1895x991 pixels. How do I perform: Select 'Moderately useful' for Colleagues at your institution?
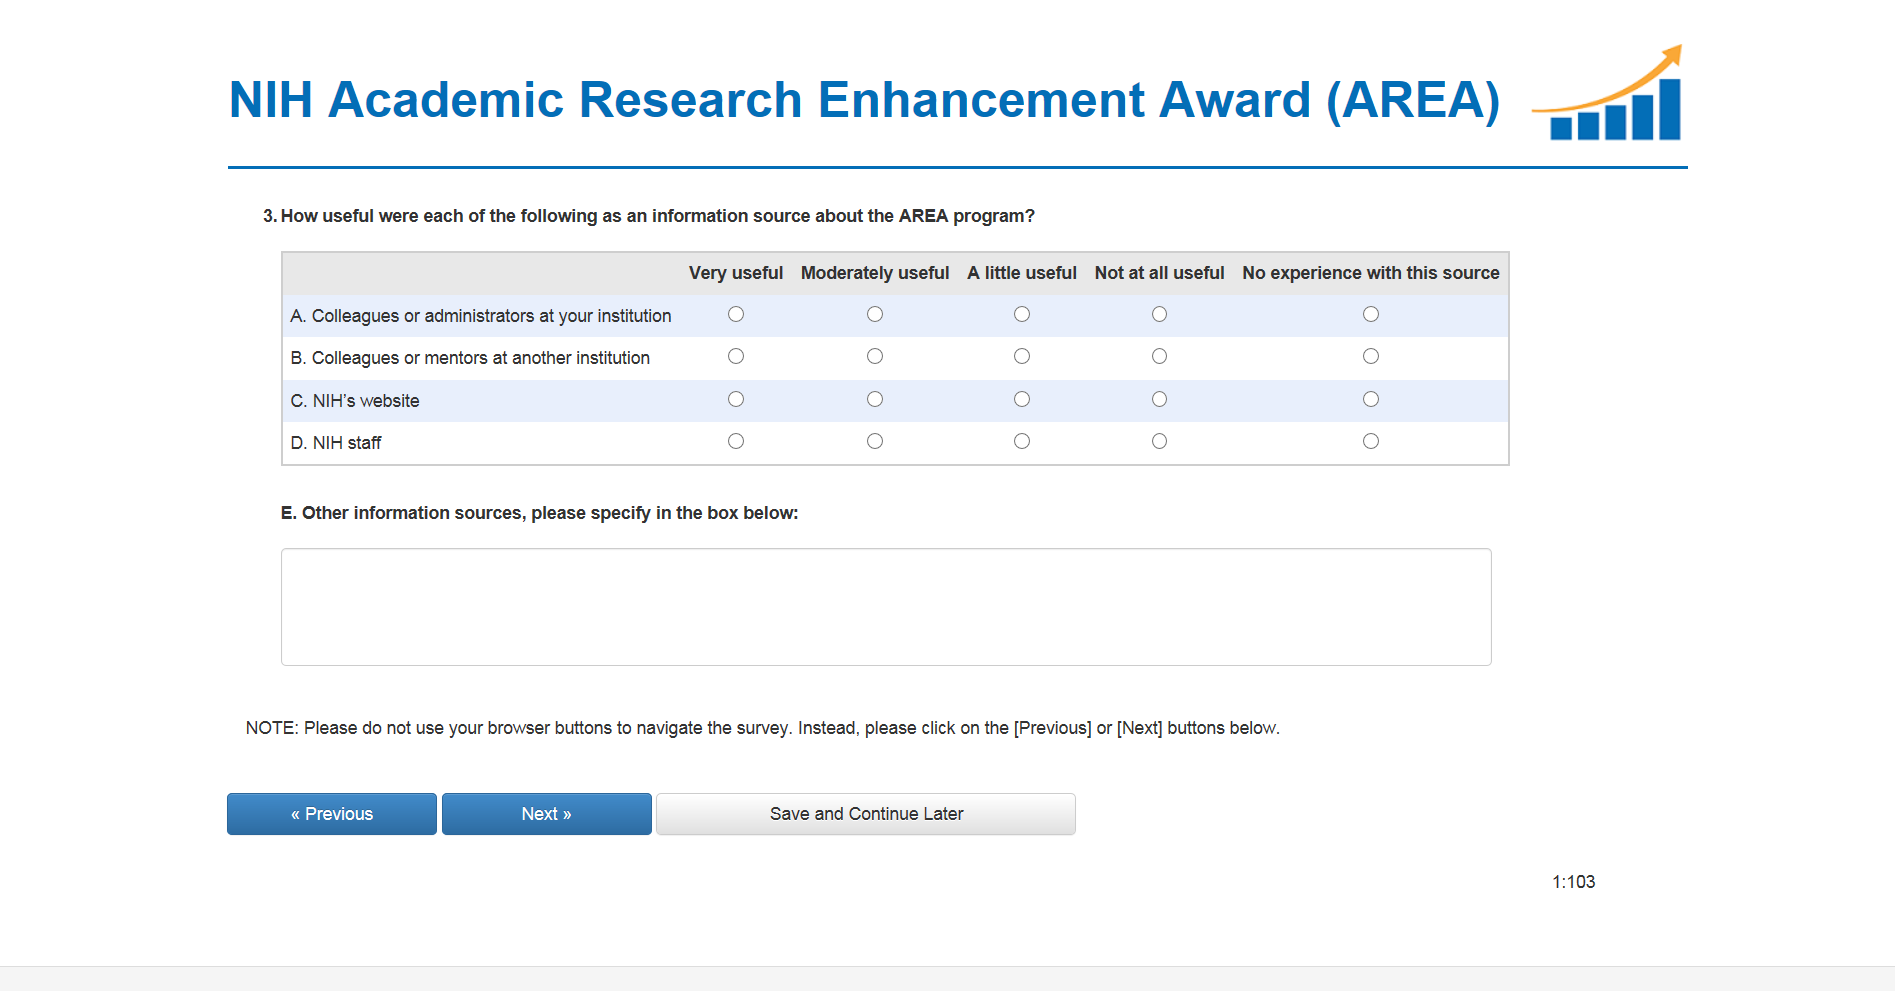[875, 314]
